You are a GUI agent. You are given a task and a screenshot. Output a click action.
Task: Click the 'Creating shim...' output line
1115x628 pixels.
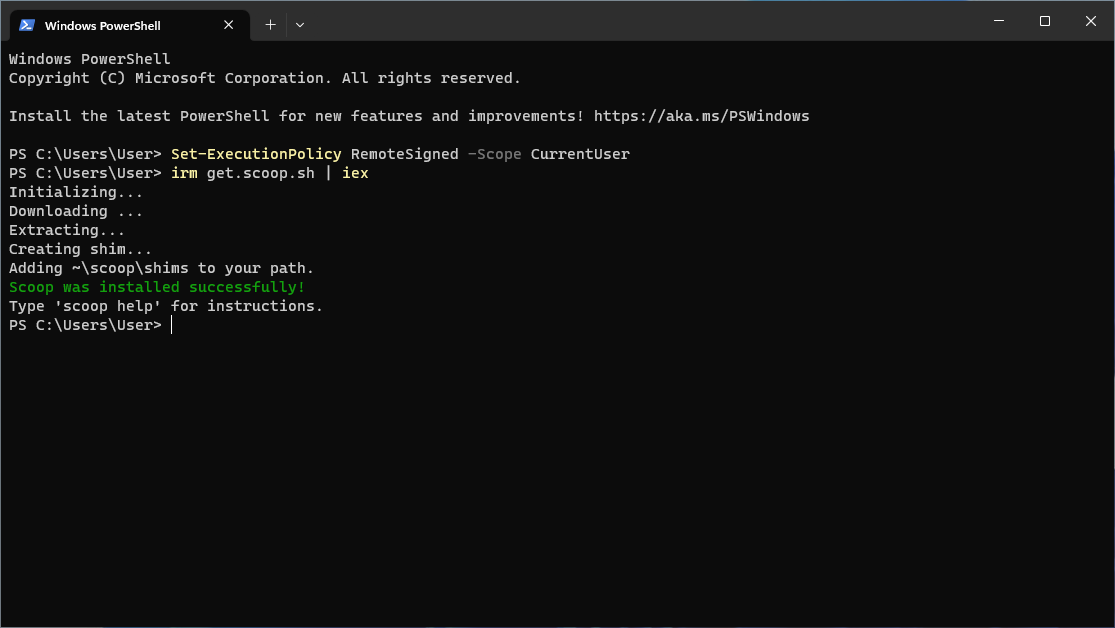pyautogui.click(x=80, y=250)
